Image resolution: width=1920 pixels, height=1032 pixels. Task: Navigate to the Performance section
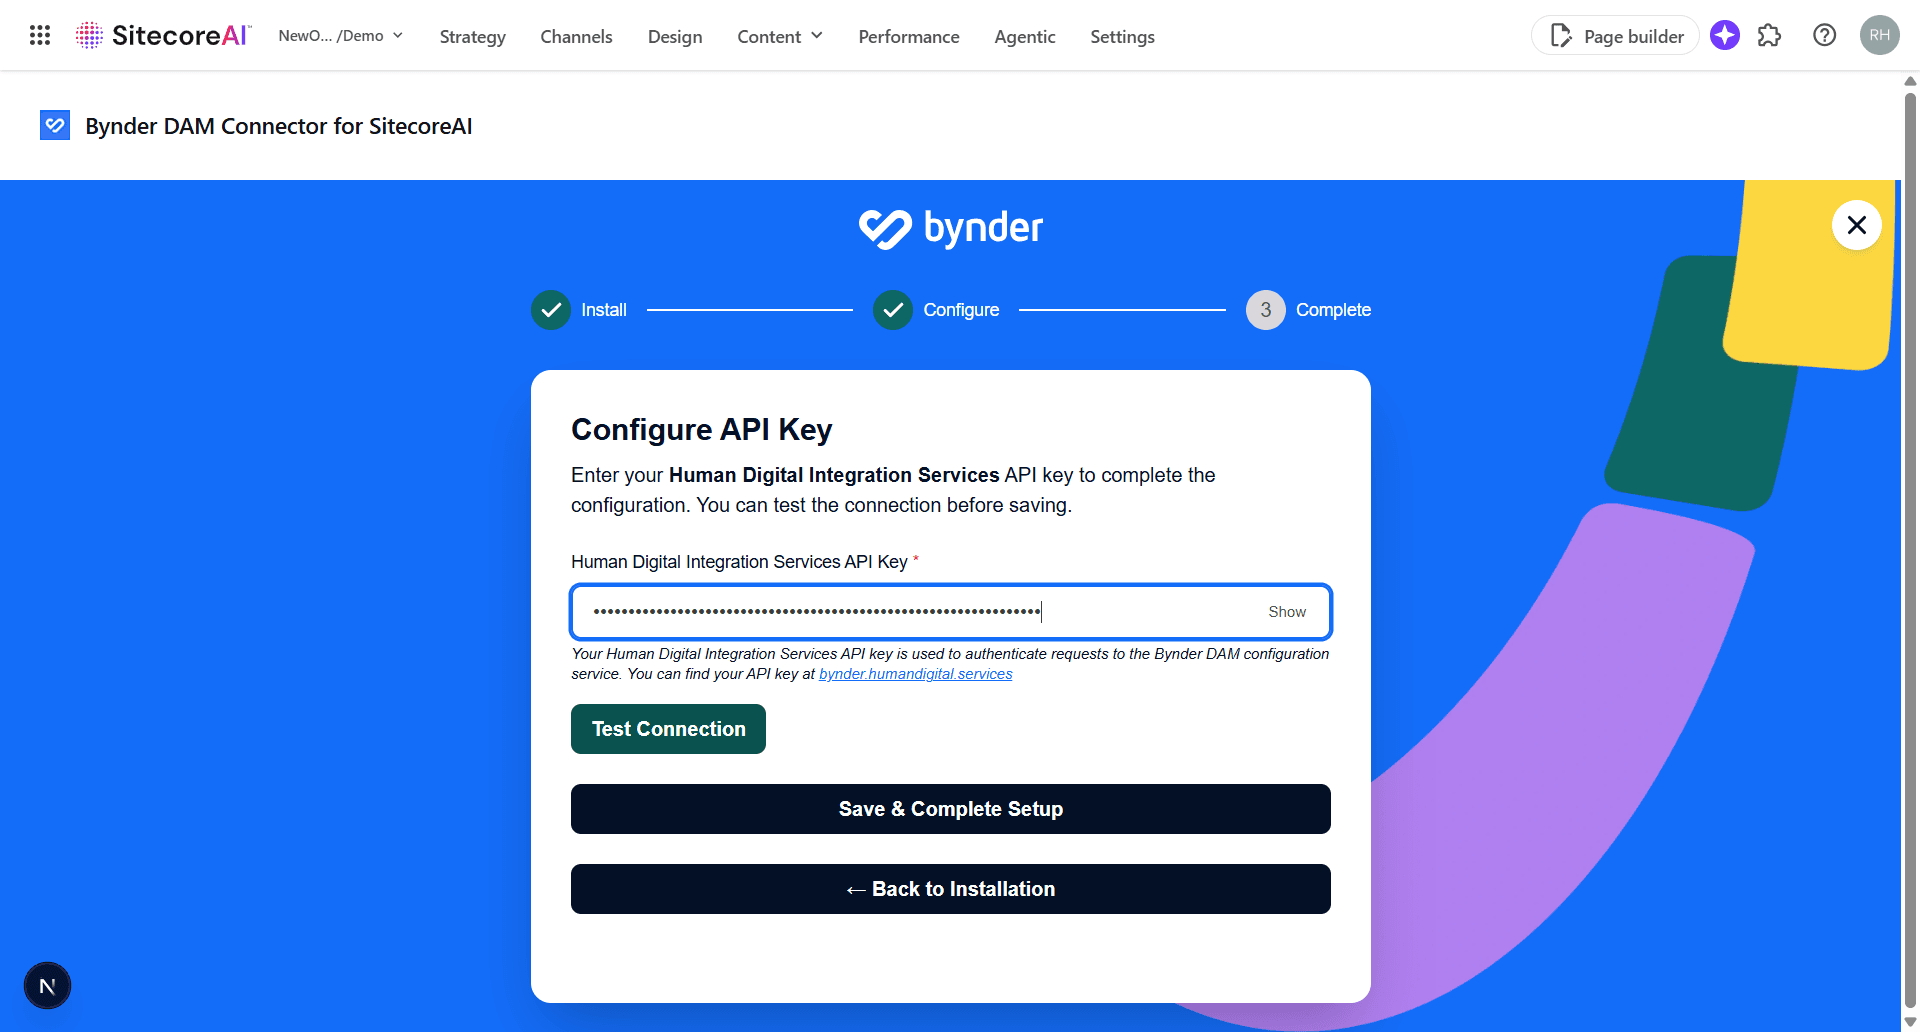(908, 36)
